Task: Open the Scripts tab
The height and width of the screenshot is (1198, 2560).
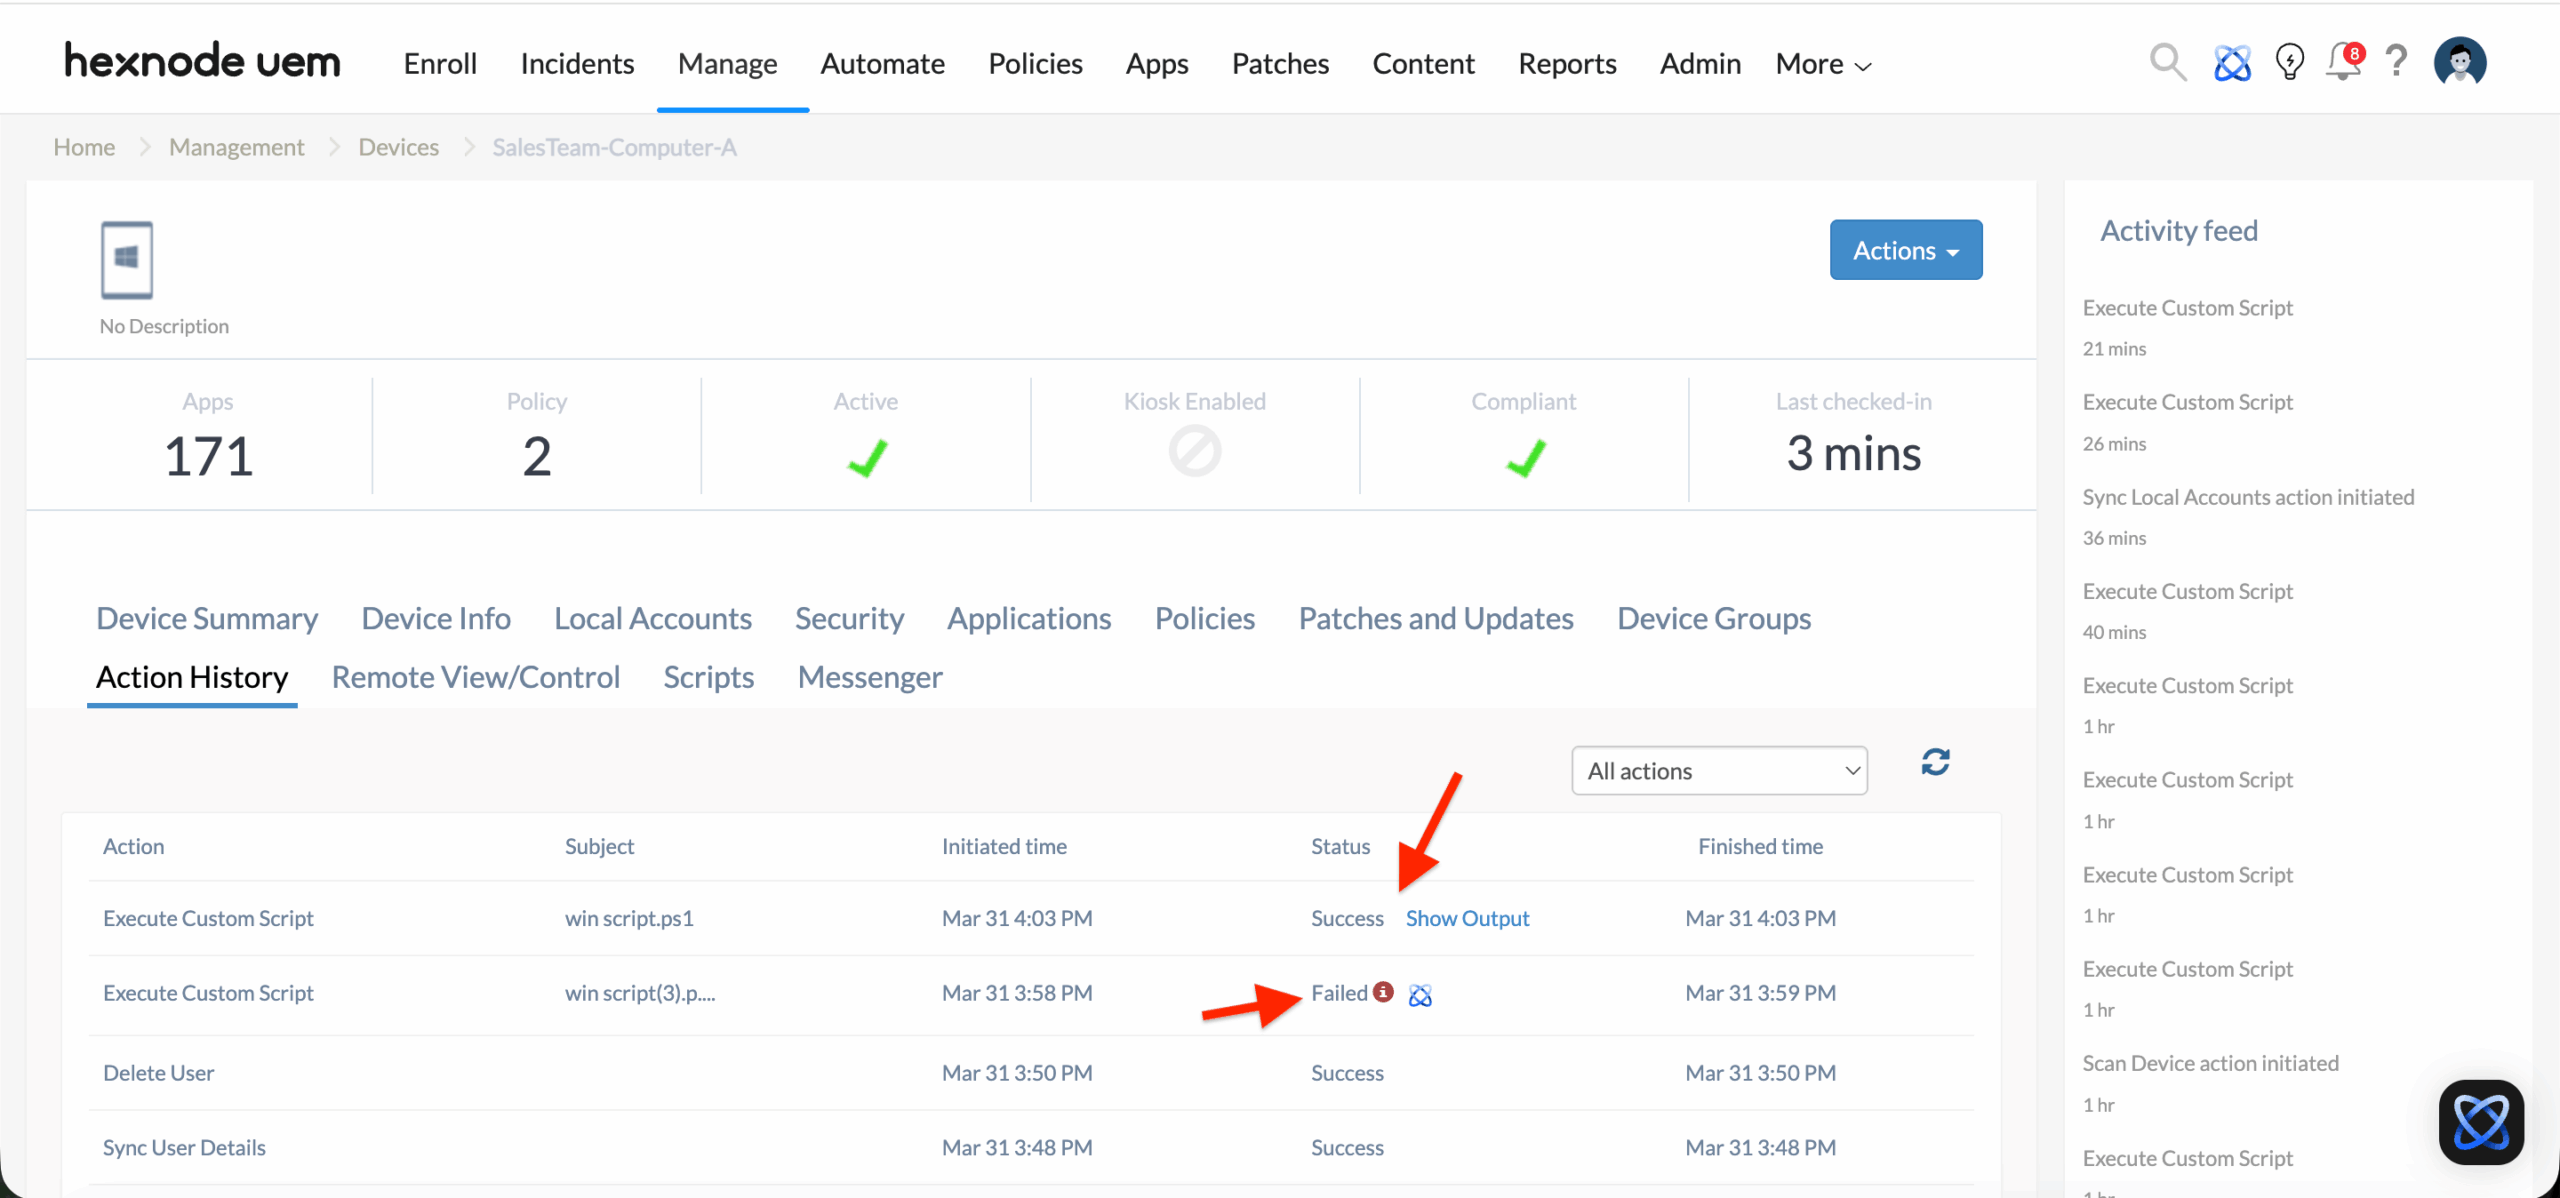Action: click(708, 678)
